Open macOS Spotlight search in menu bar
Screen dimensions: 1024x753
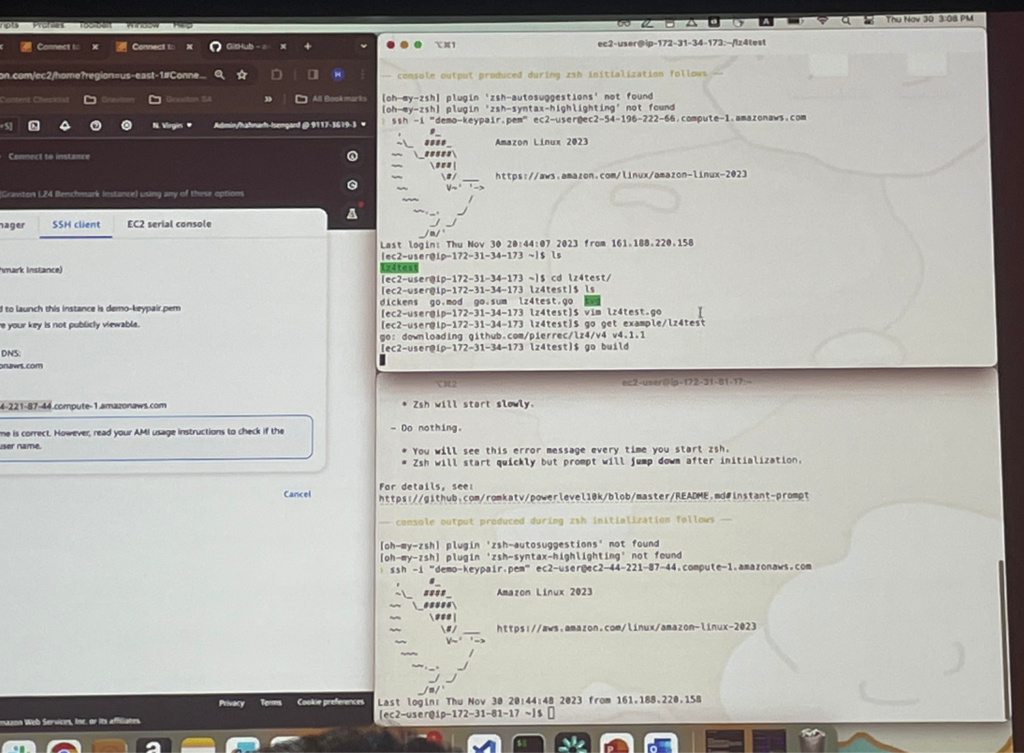point(846,19)
